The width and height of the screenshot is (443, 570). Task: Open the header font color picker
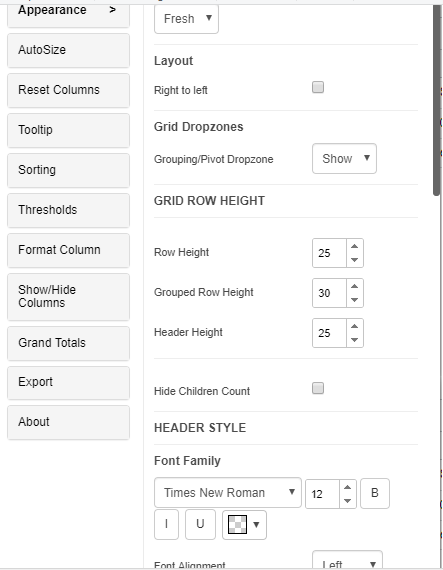click(x=244, y=525)
